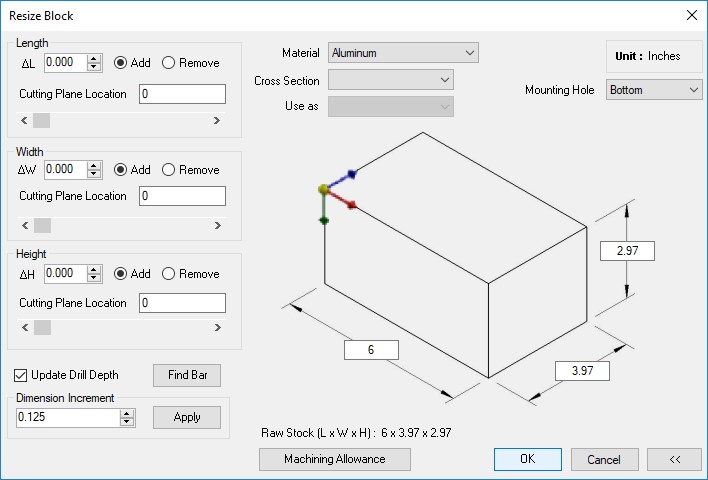Select Add radio button for Width
Viewport: 708px width, 480px height.
pyautogui.click(x=120, y=170)
